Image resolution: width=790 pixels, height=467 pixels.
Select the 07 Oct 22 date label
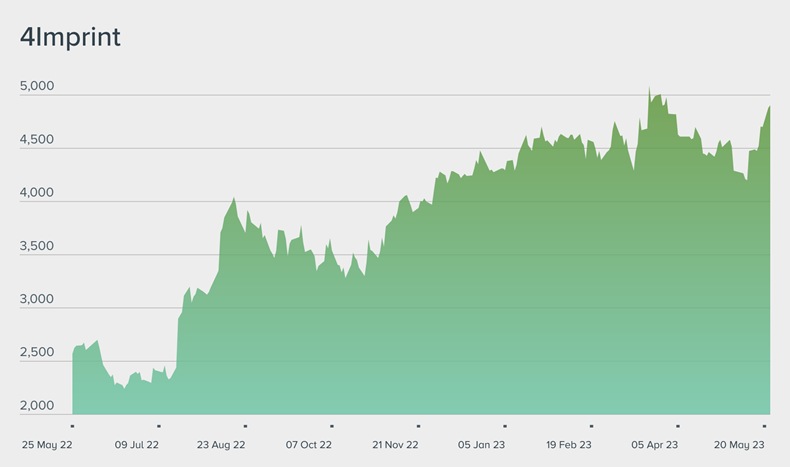[x=309, y=445]
